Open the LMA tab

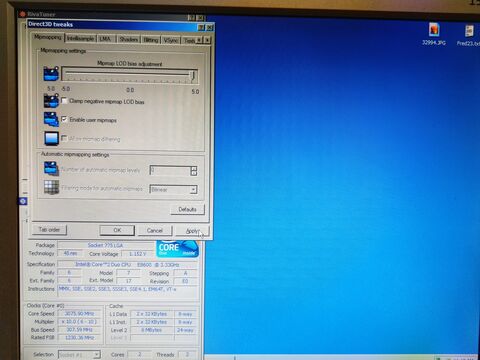(105, 39)
